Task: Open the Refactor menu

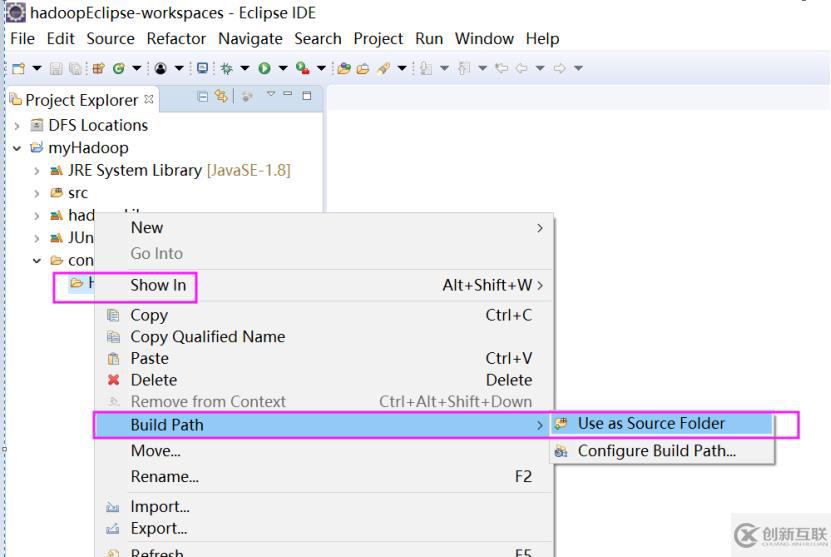Action: click(176, 39)
